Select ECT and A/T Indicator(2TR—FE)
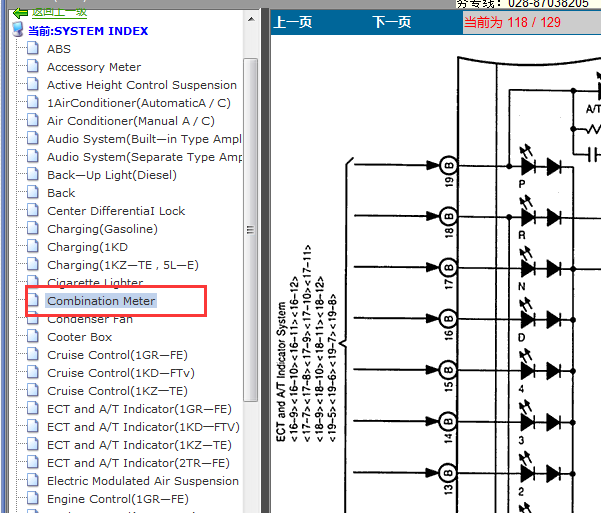Image resolution: width=601 pixels, height=513 pixels. point(138,463)
